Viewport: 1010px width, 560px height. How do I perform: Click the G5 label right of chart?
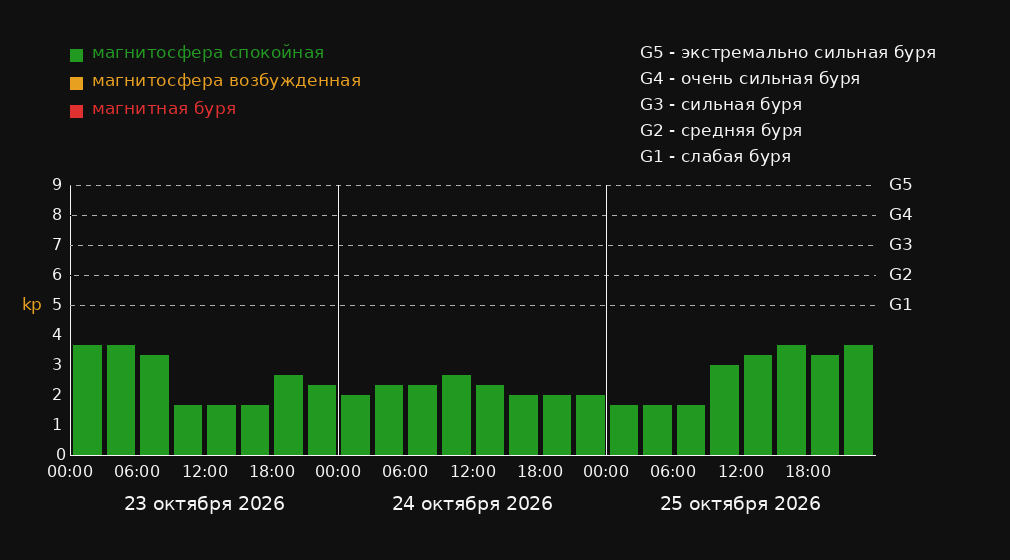(x=900, y=185)
